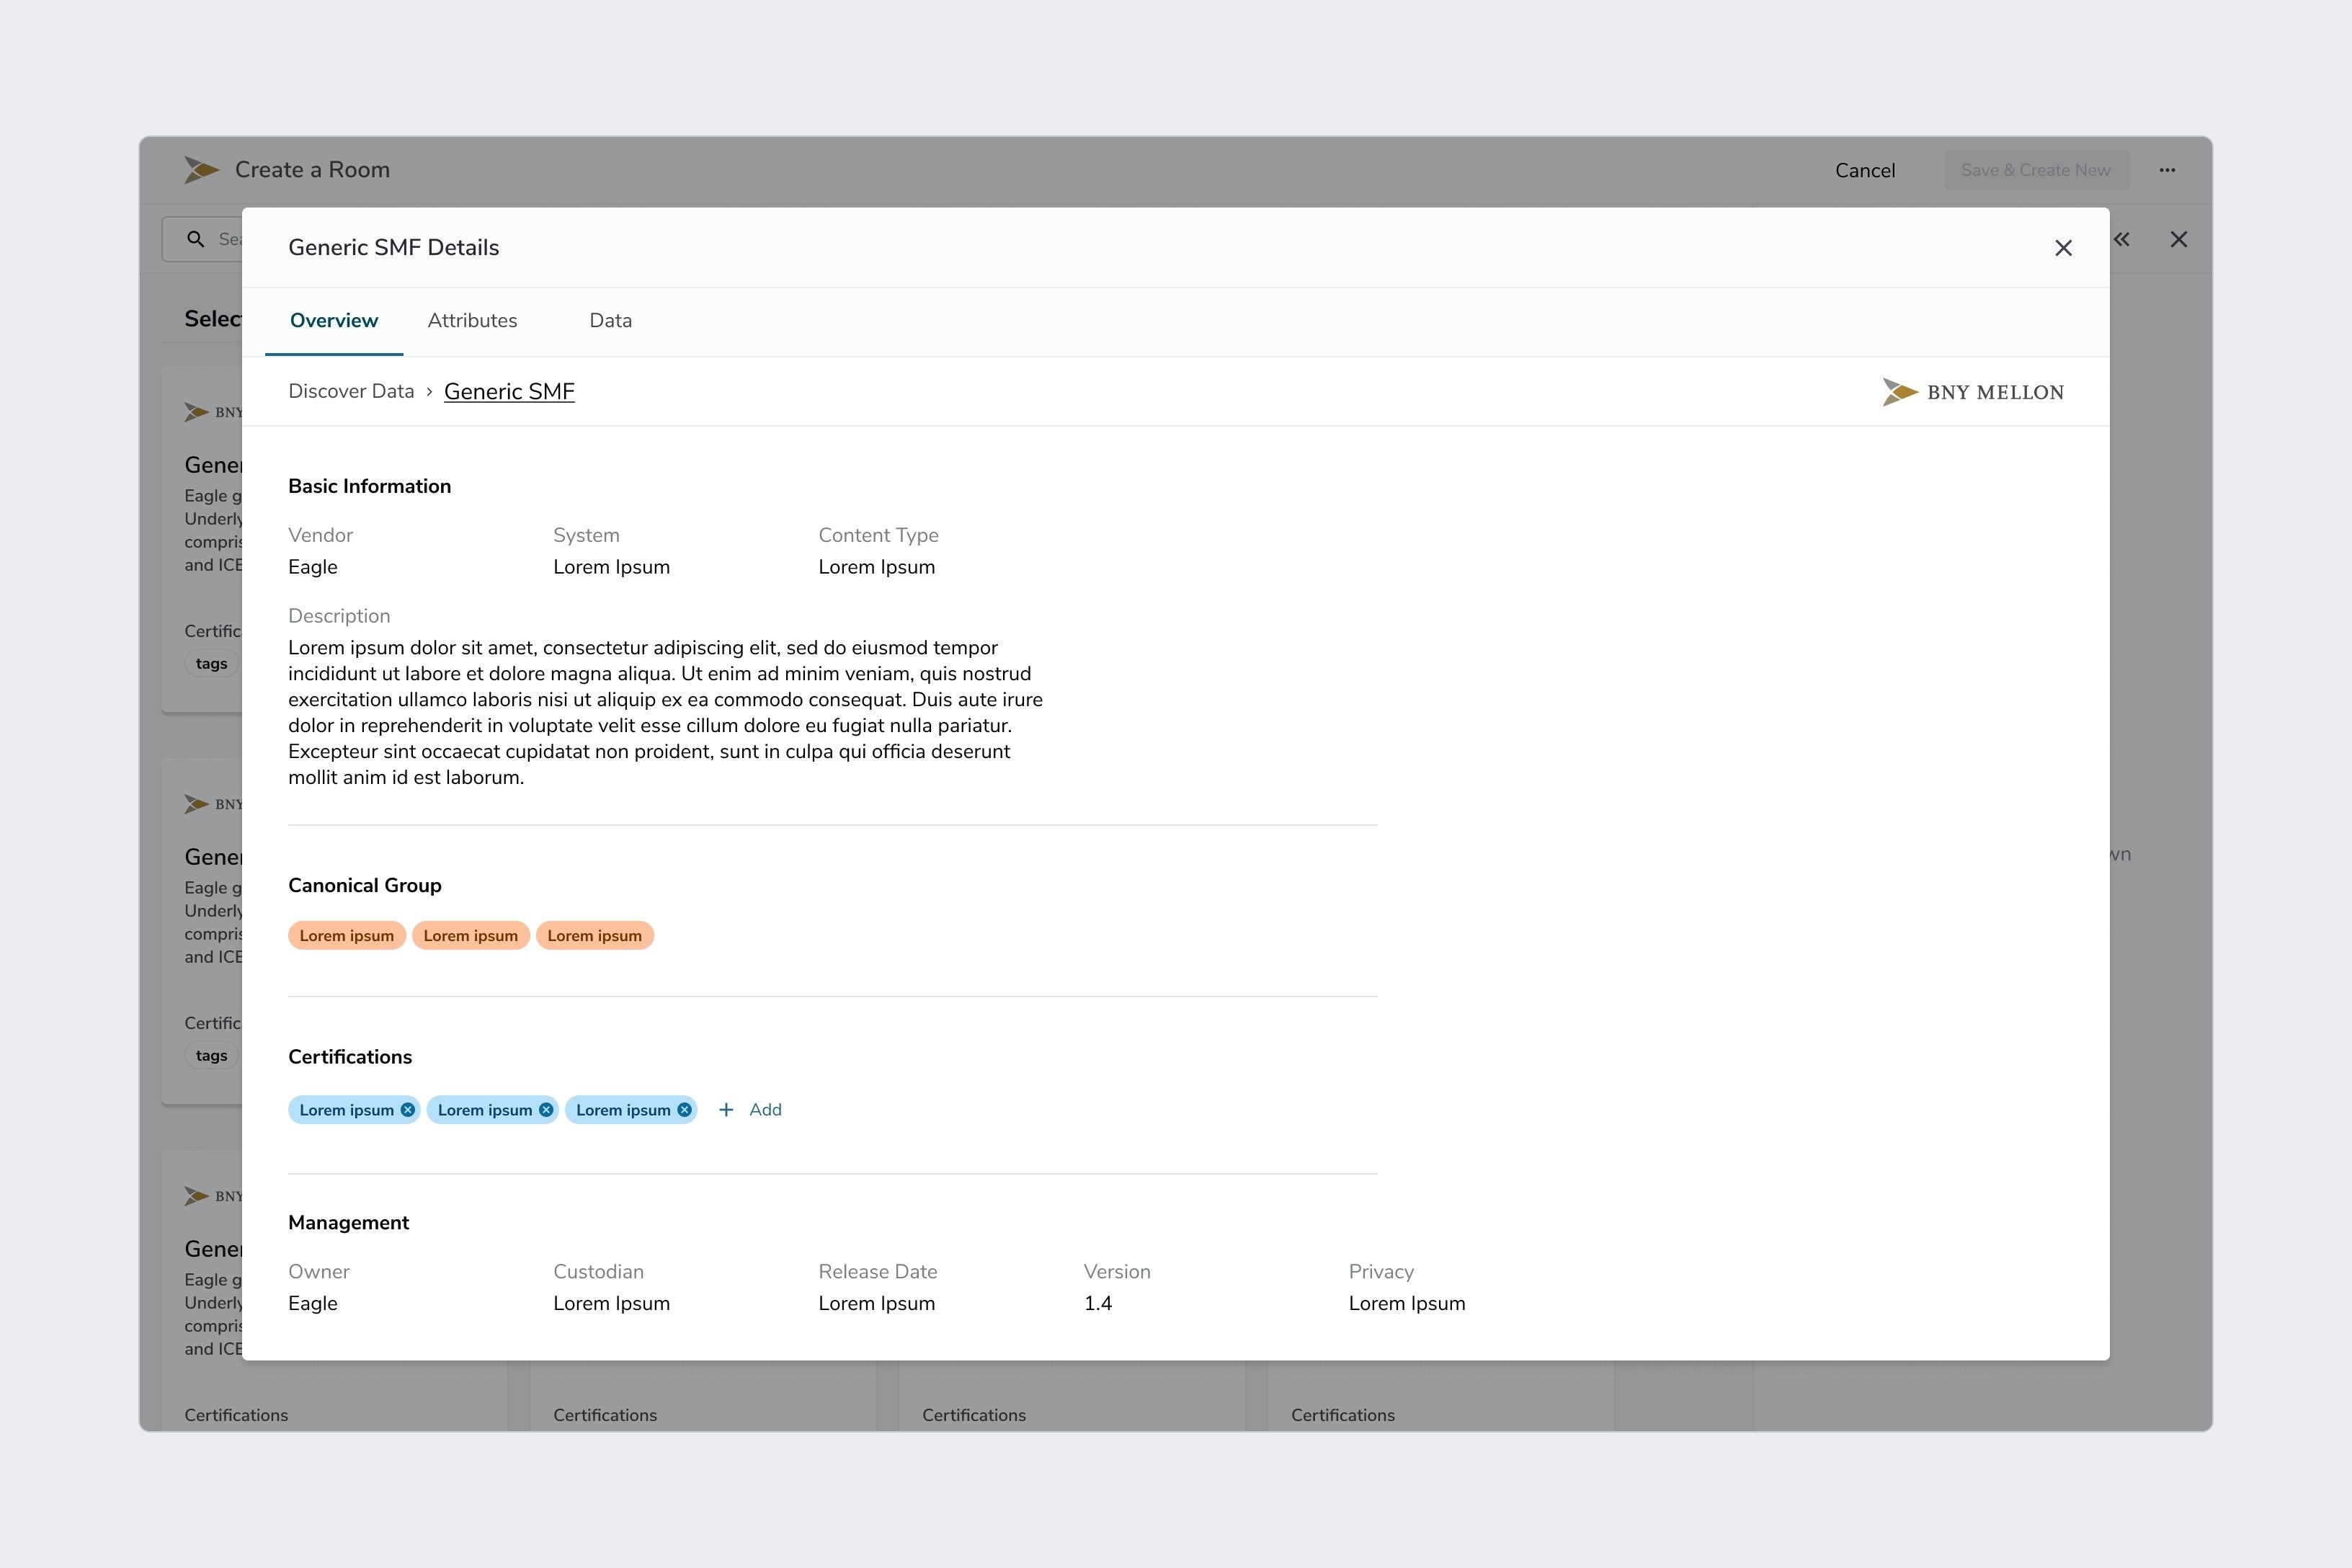Image resolution: width=2352 pixels, height=1568 pixels.
Task: Select the second orange Lorem ipsum canonical tag
Action: click(471, 936)
